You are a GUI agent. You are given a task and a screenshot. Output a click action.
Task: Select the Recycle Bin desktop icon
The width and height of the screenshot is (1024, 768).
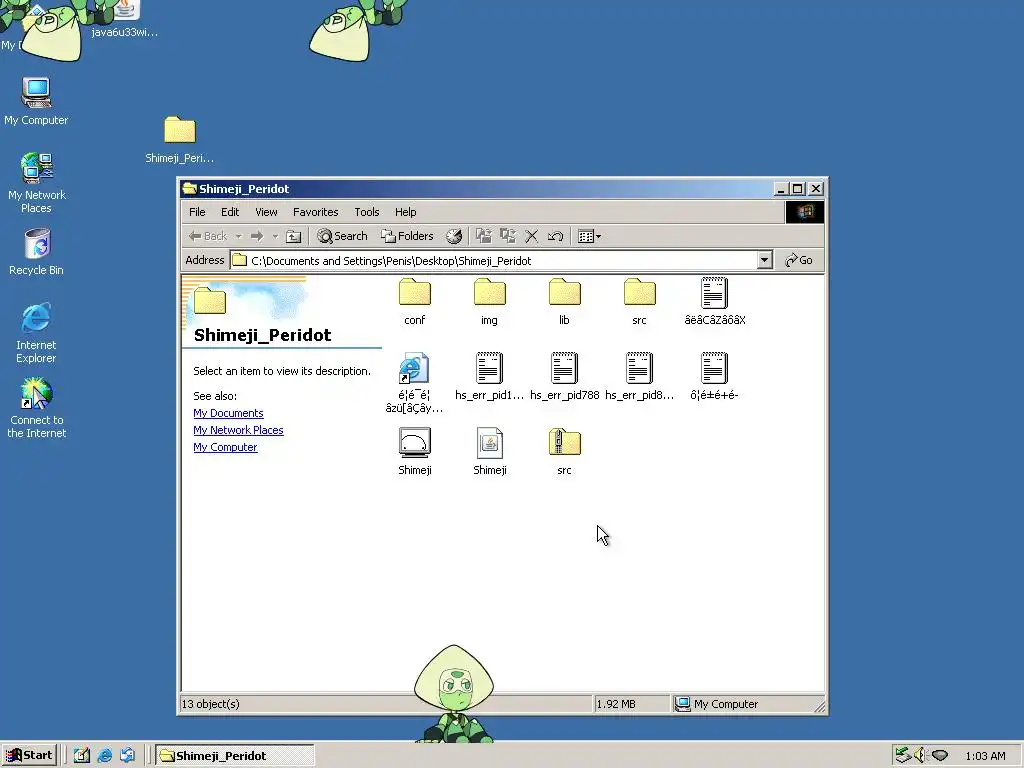37,251
